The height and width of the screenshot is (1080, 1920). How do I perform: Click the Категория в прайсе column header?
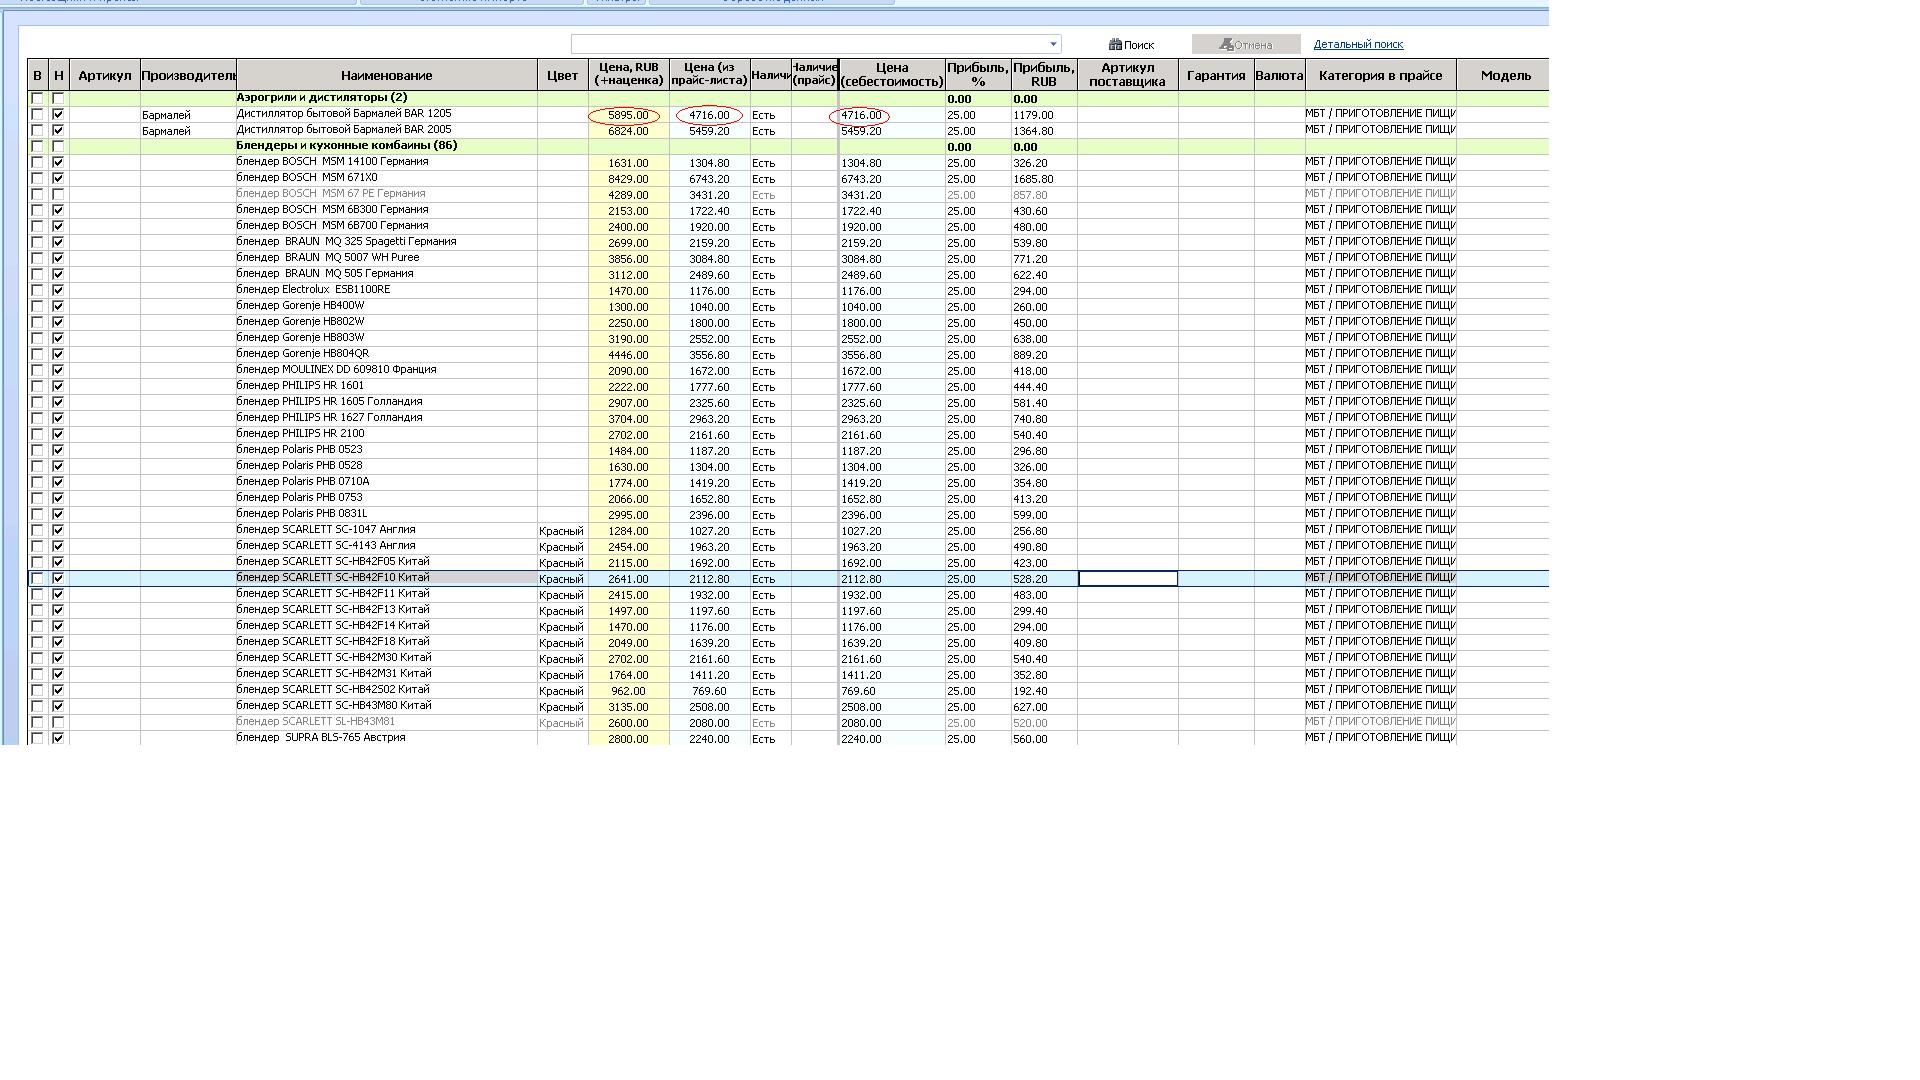coord(1380,75)
